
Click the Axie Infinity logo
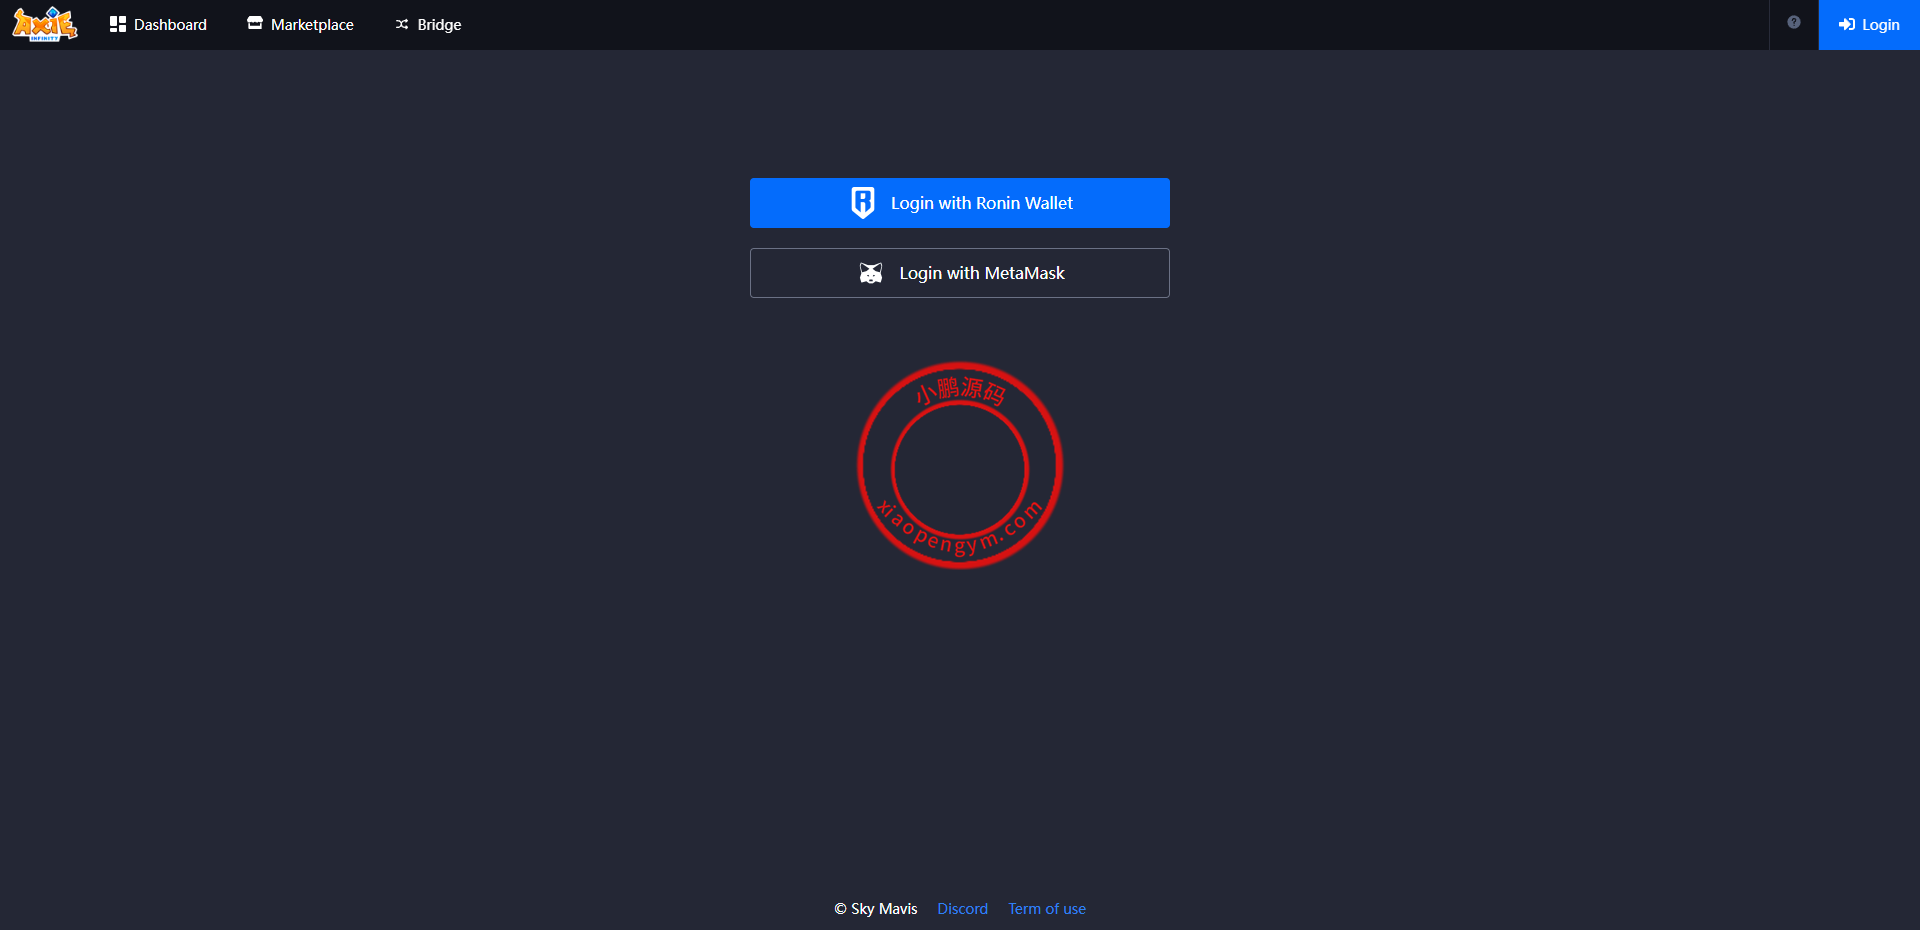45,24
